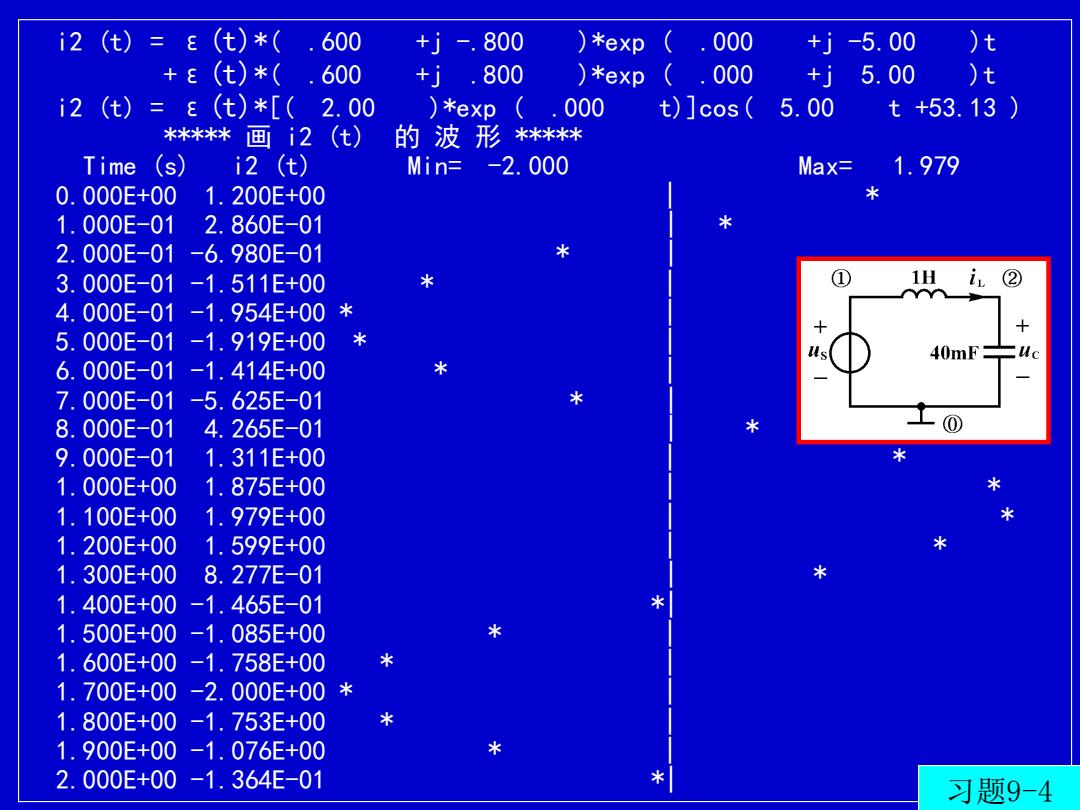1080x810 pixels.
Task: Select the value 2.860E-01
Action: pos(264,225)
